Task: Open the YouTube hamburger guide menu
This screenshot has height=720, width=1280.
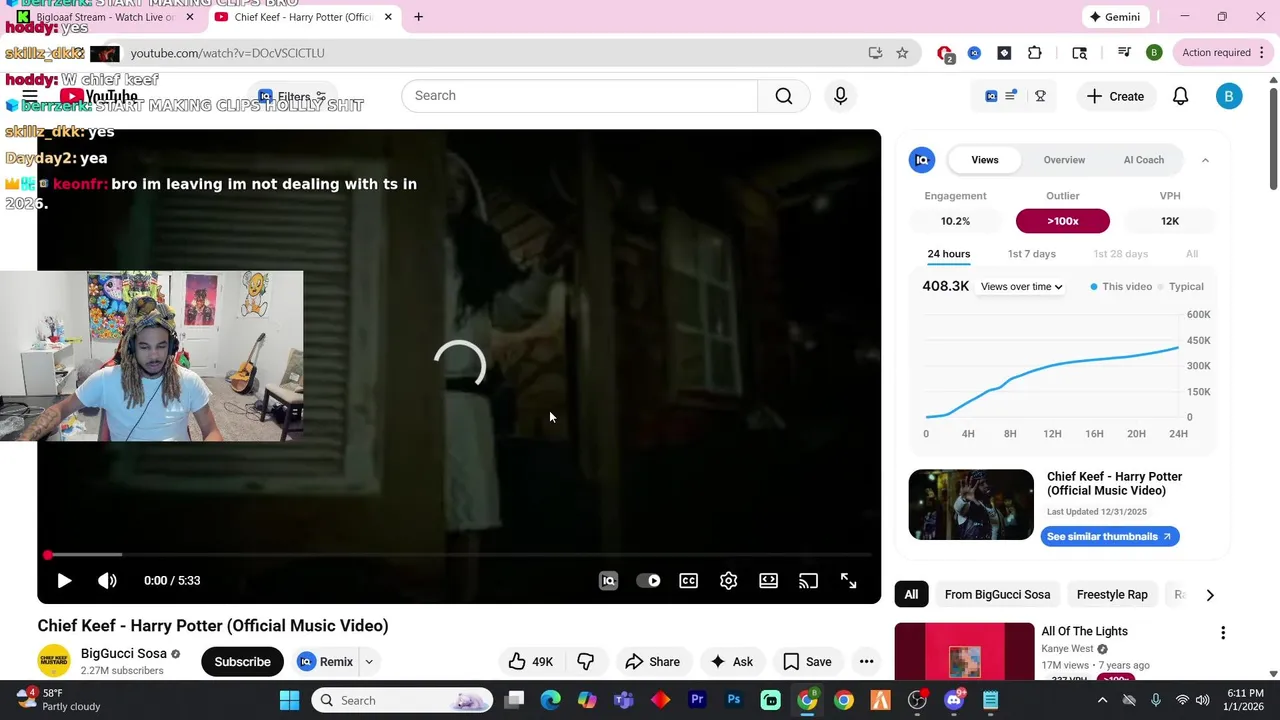Action: [x=30, y=96]
